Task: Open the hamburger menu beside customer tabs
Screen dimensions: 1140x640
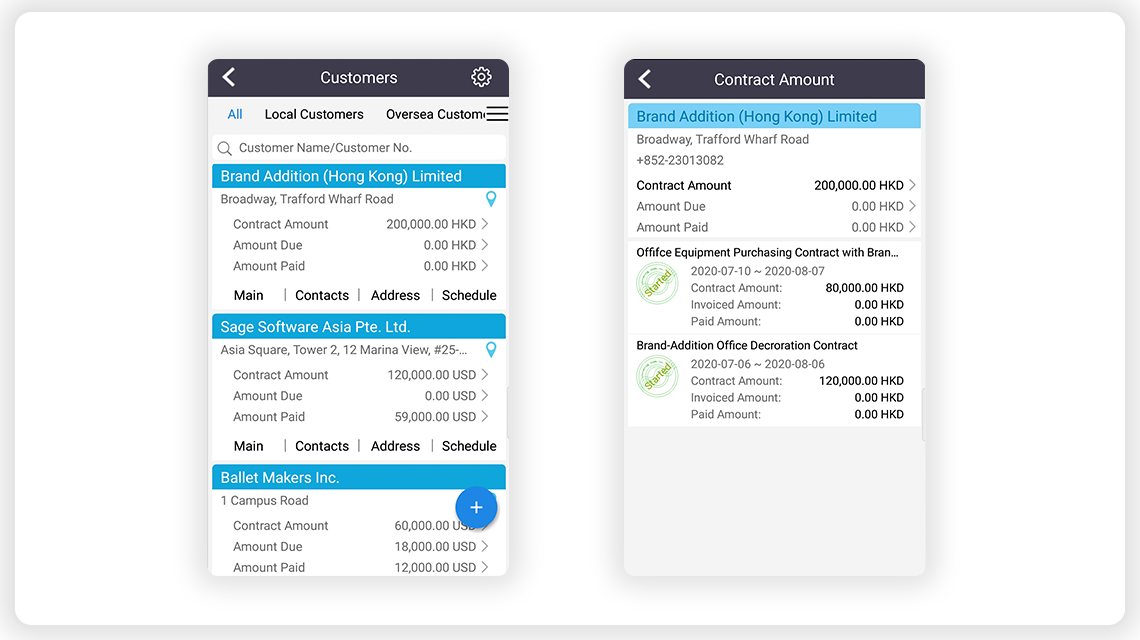Action: coord(497,114)
